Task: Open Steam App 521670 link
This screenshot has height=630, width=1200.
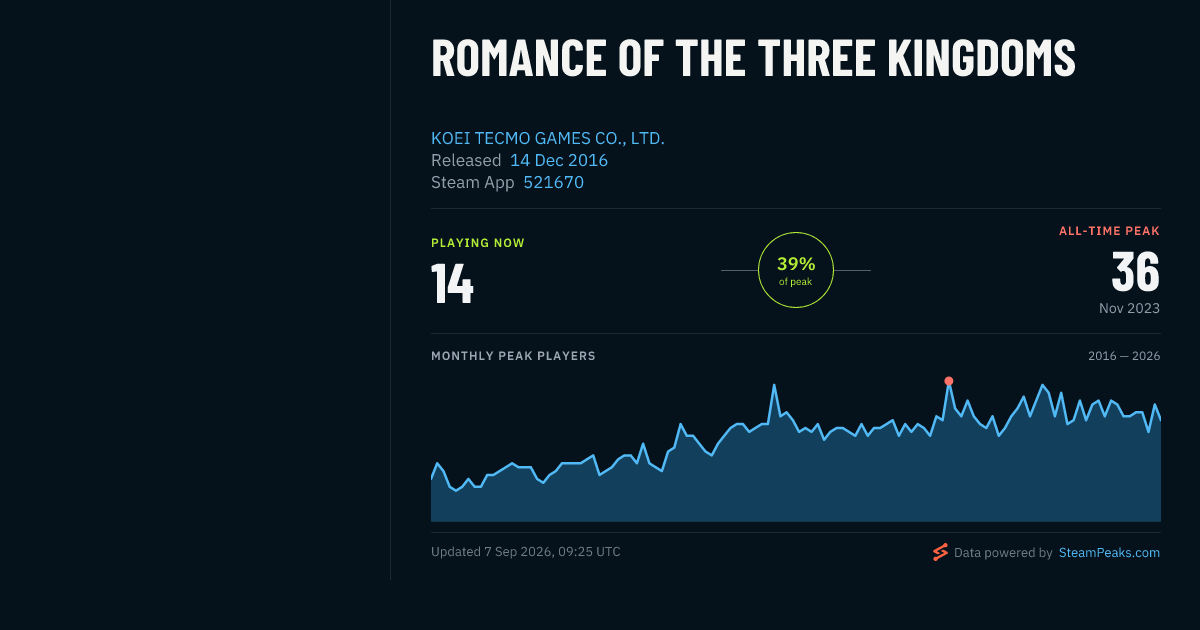Action: [x=553, y=182]
